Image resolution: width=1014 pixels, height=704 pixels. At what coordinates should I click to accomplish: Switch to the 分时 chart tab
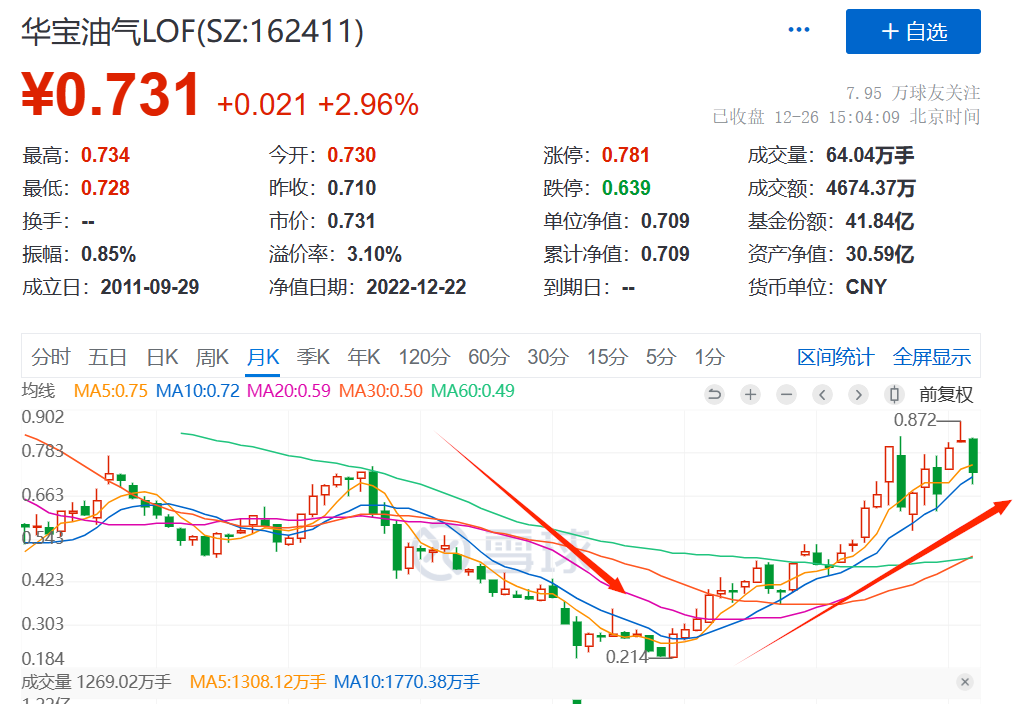click(50, 357)
